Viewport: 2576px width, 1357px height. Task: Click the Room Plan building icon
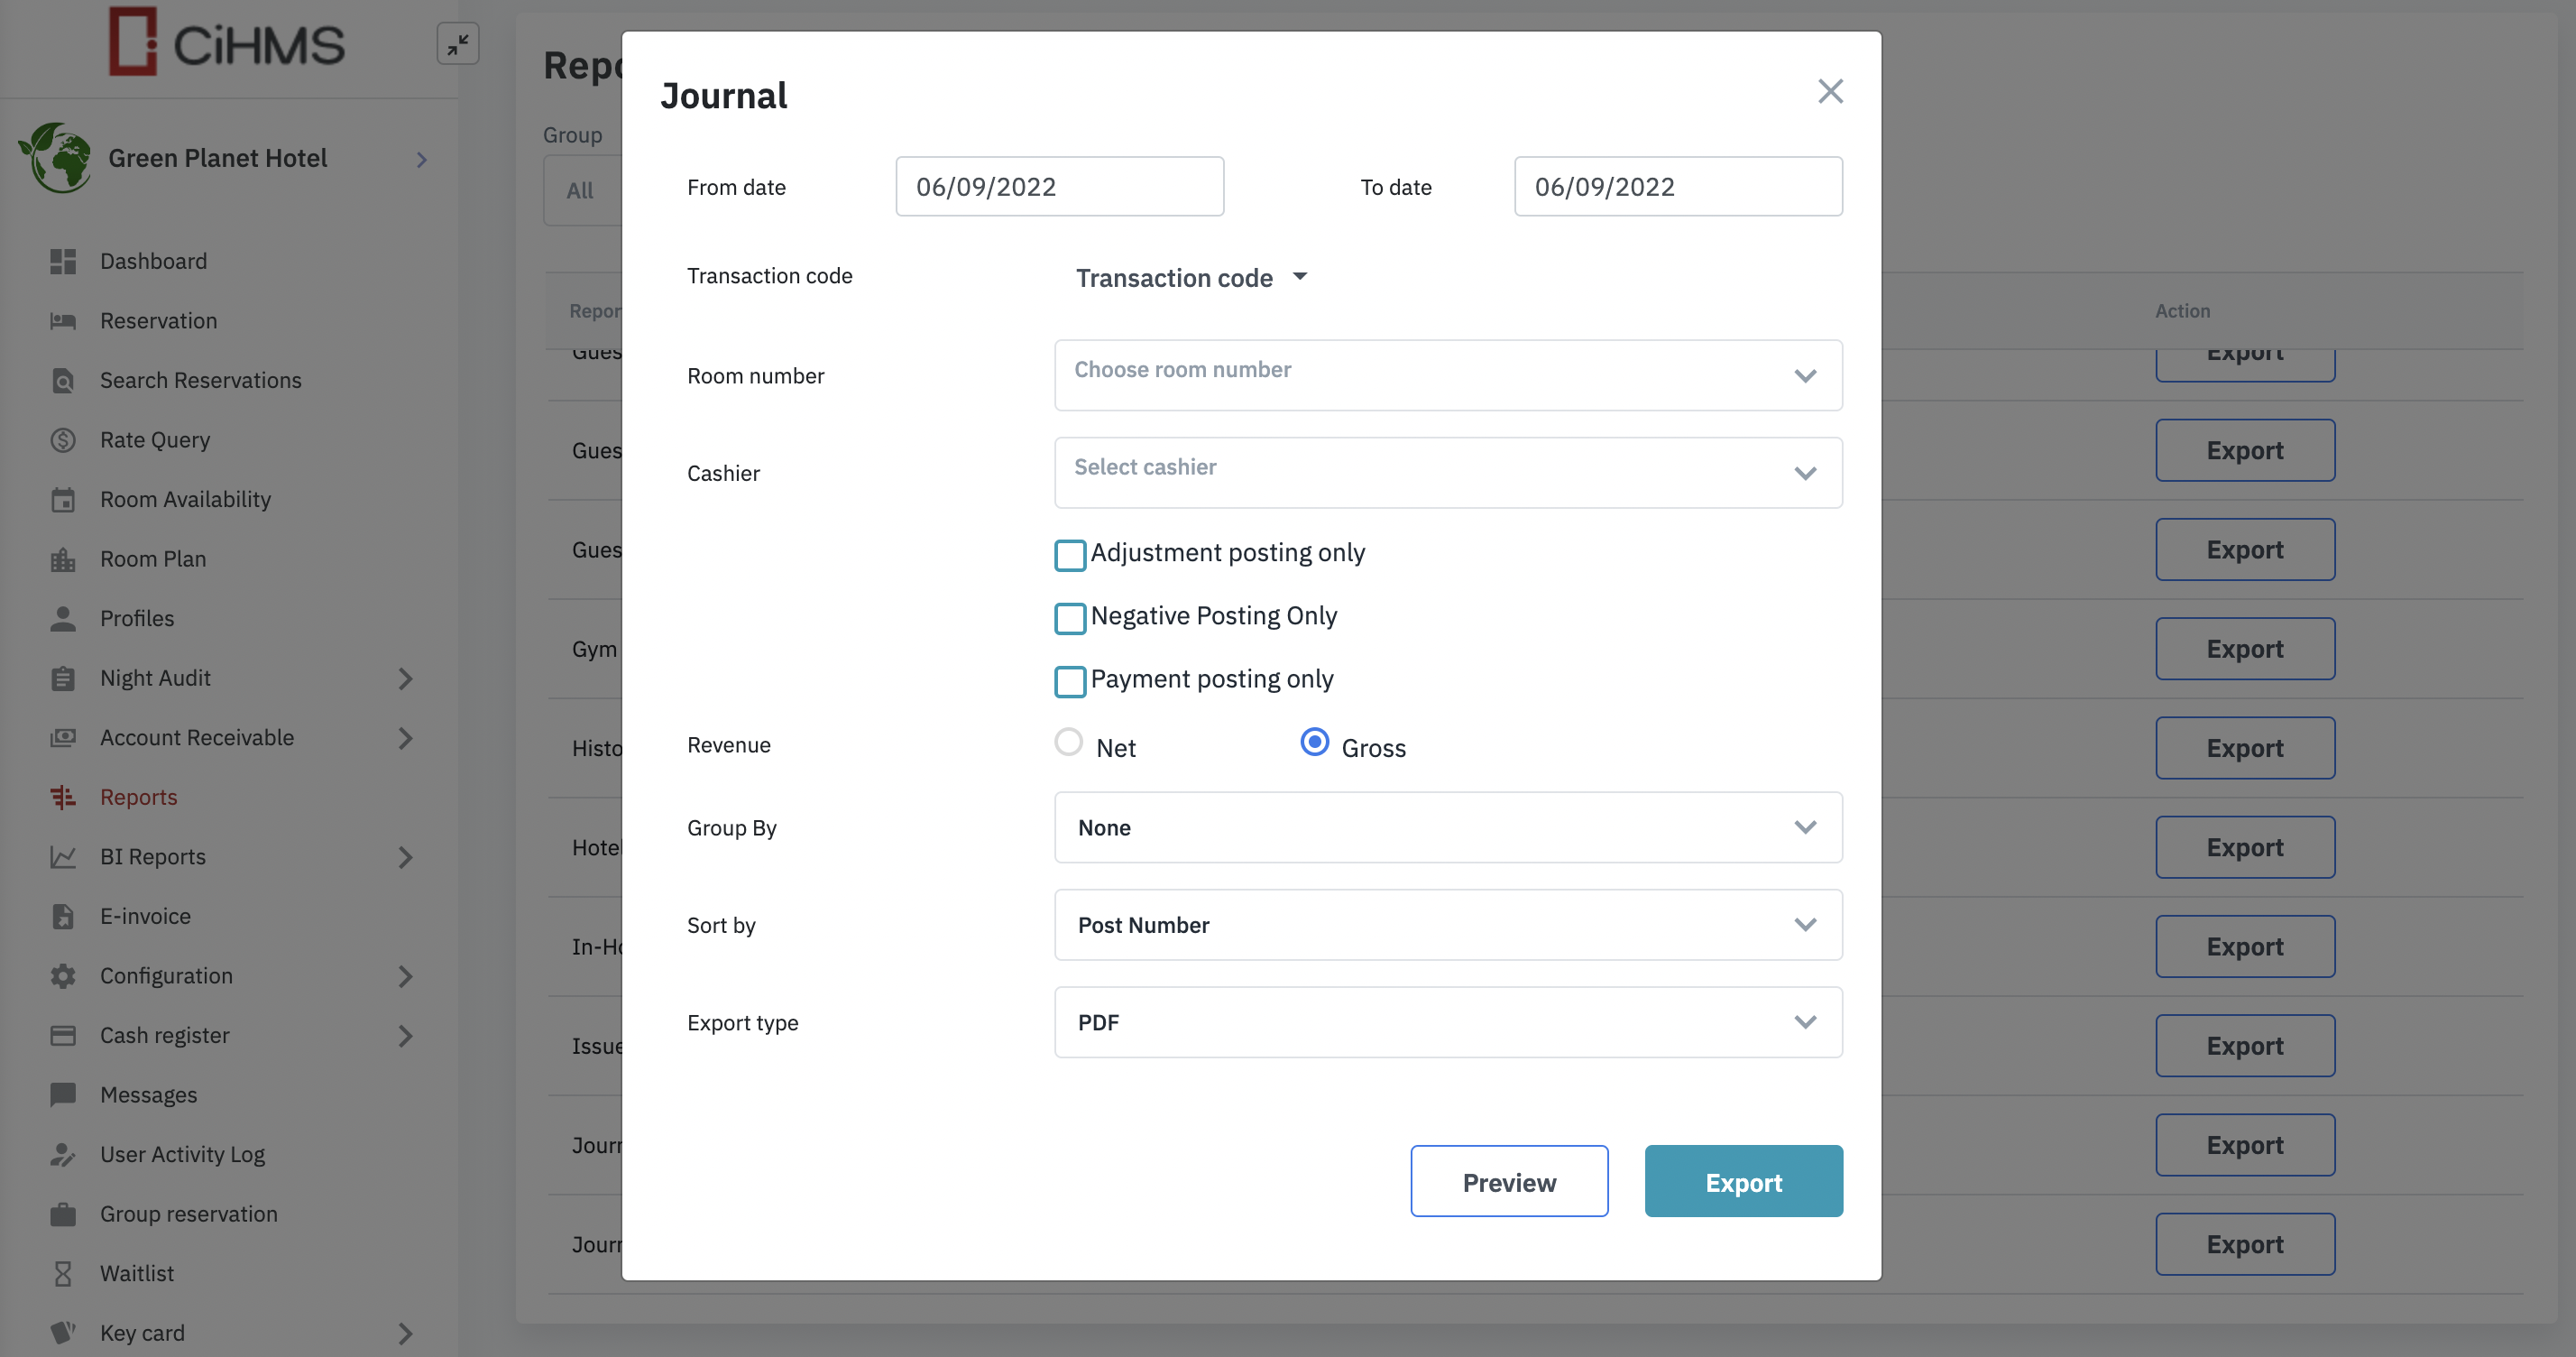pos(63,559)
